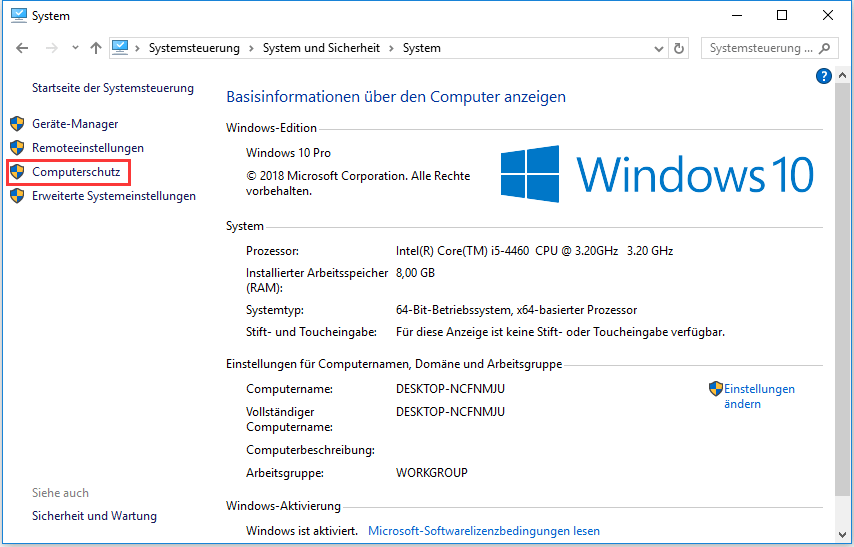Click Windows ist aktiviert text
Viewport: 854px width, 547px height.
click(302, 531)
